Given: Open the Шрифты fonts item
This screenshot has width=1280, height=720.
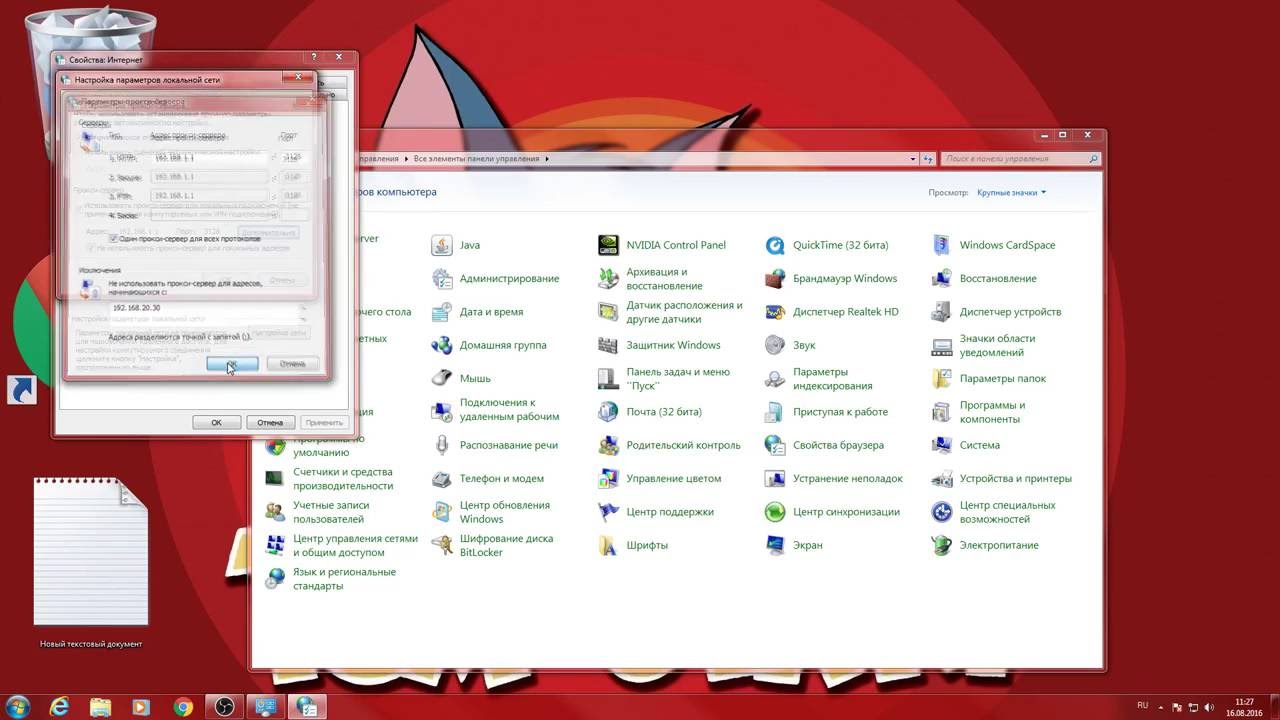Looking at the screenshot, I should click(633, 545).
